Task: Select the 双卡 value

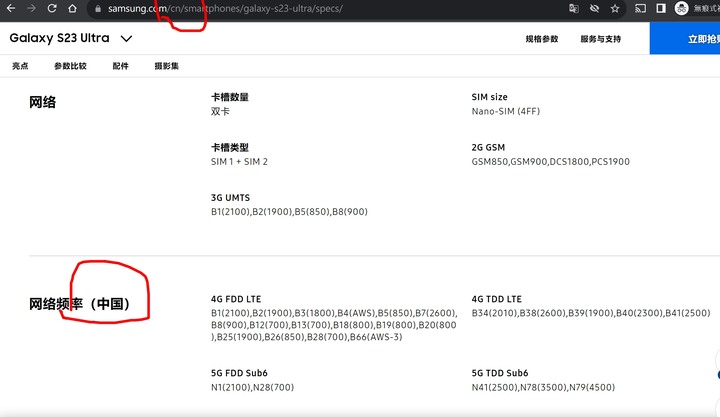Action: tap(220, 111)
